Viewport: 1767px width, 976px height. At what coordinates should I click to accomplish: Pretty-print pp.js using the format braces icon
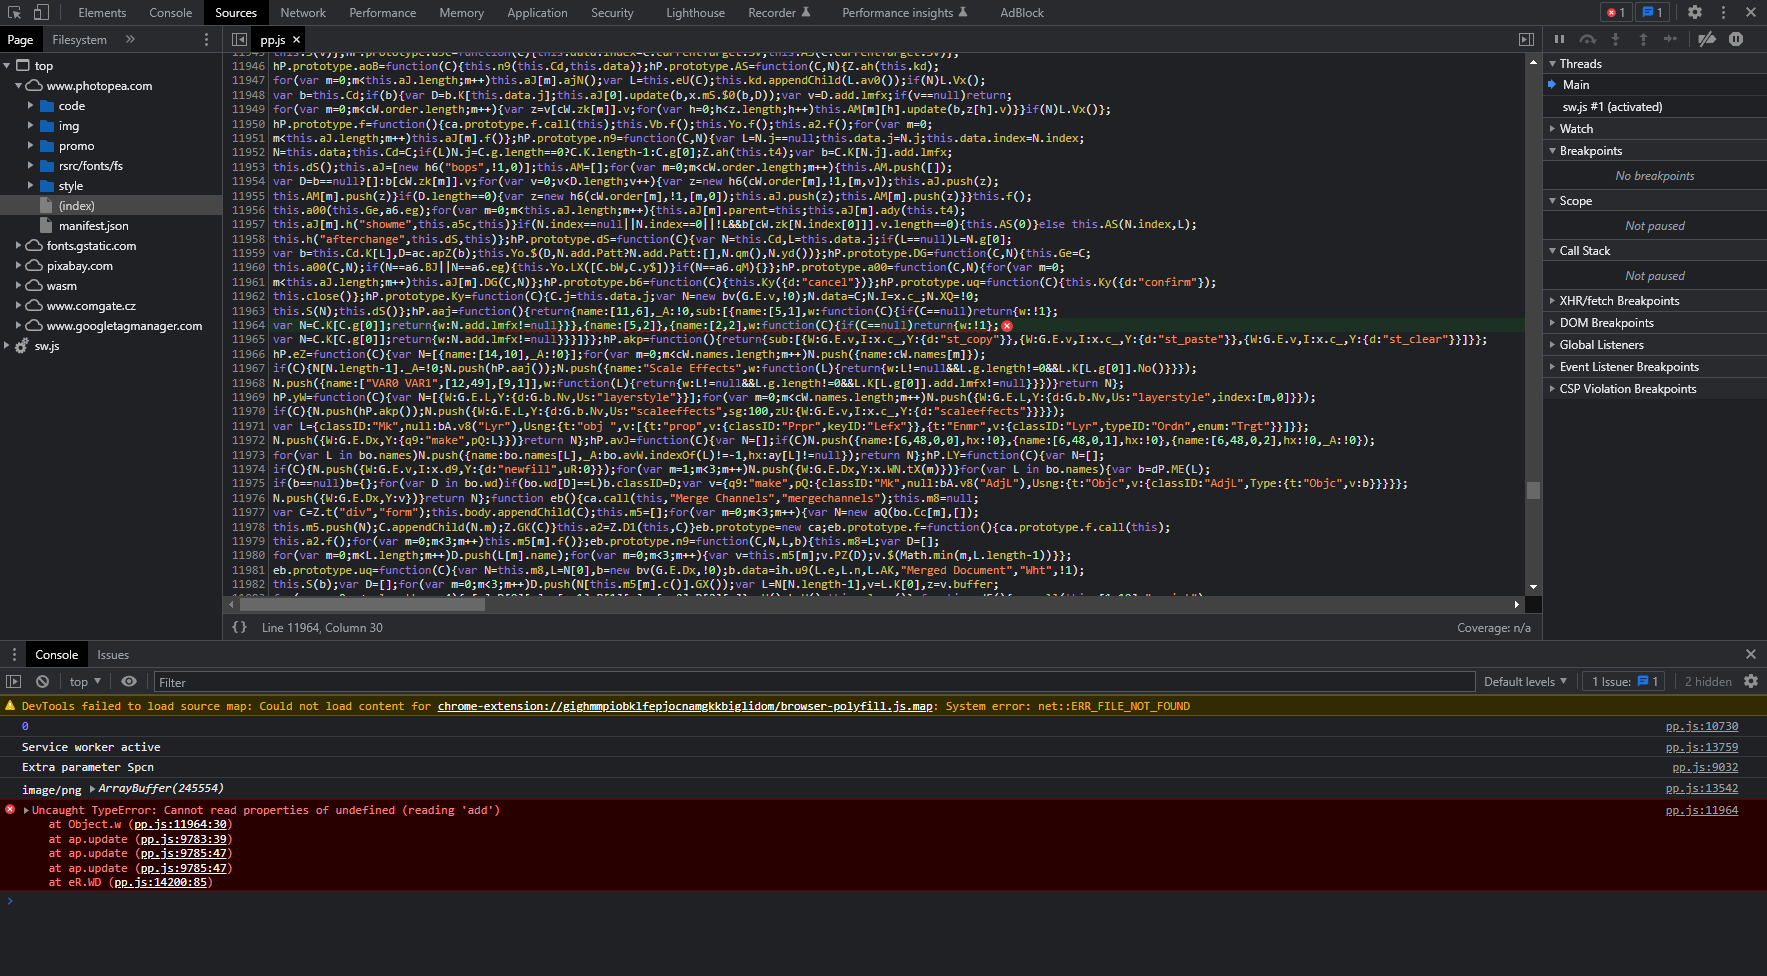click(239, 627)
